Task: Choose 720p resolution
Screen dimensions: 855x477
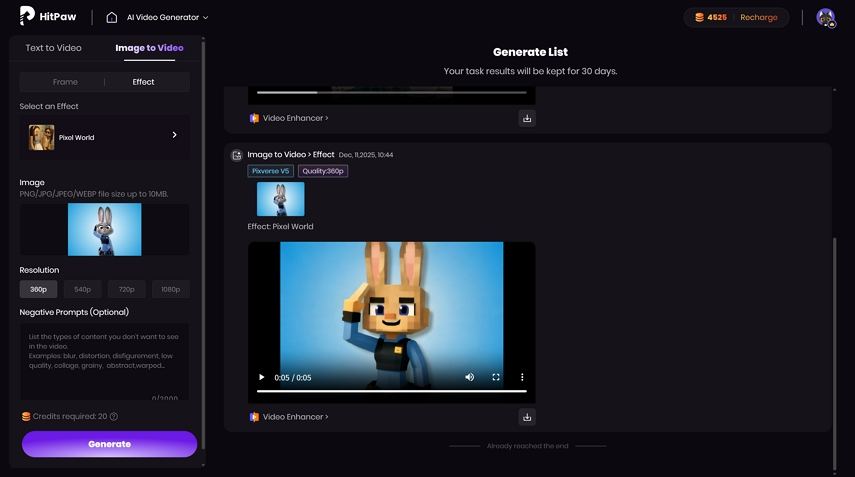Action: (127, 289)
